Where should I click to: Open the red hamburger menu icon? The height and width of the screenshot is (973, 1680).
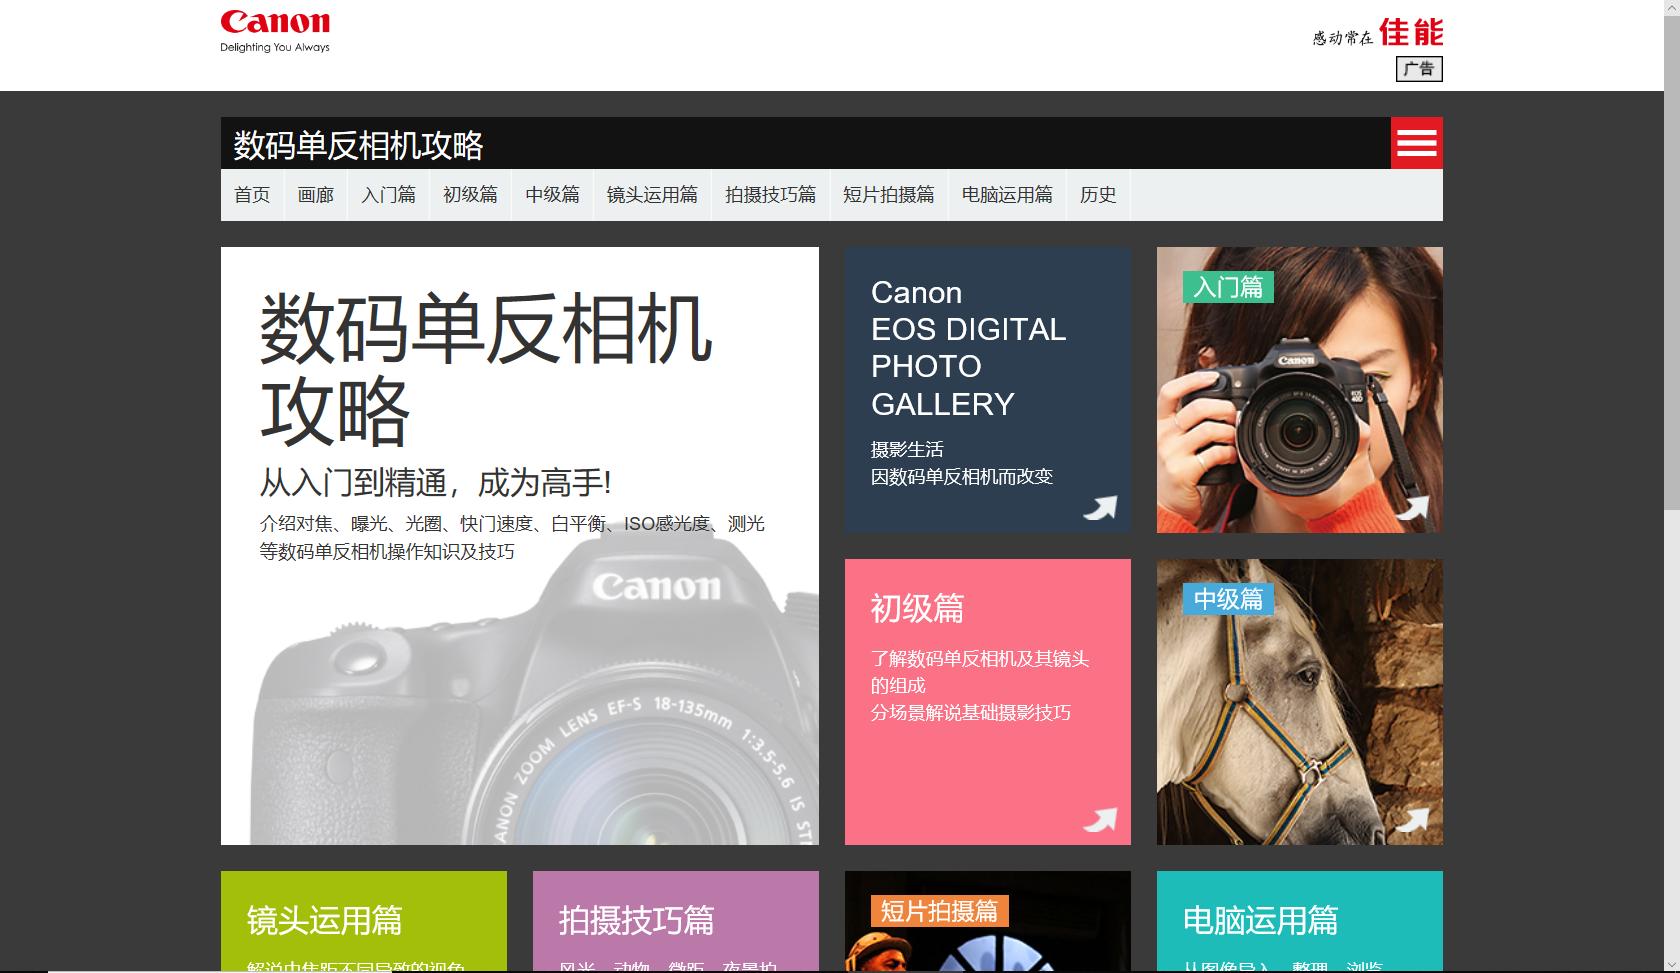click(1416, 143)
